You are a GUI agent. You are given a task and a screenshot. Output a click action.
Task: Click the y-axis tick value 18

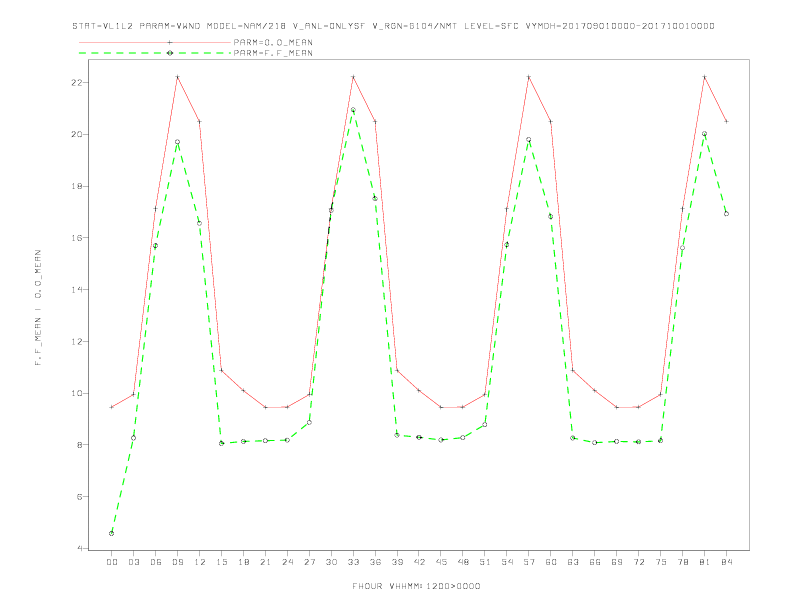tap(76, 186)
